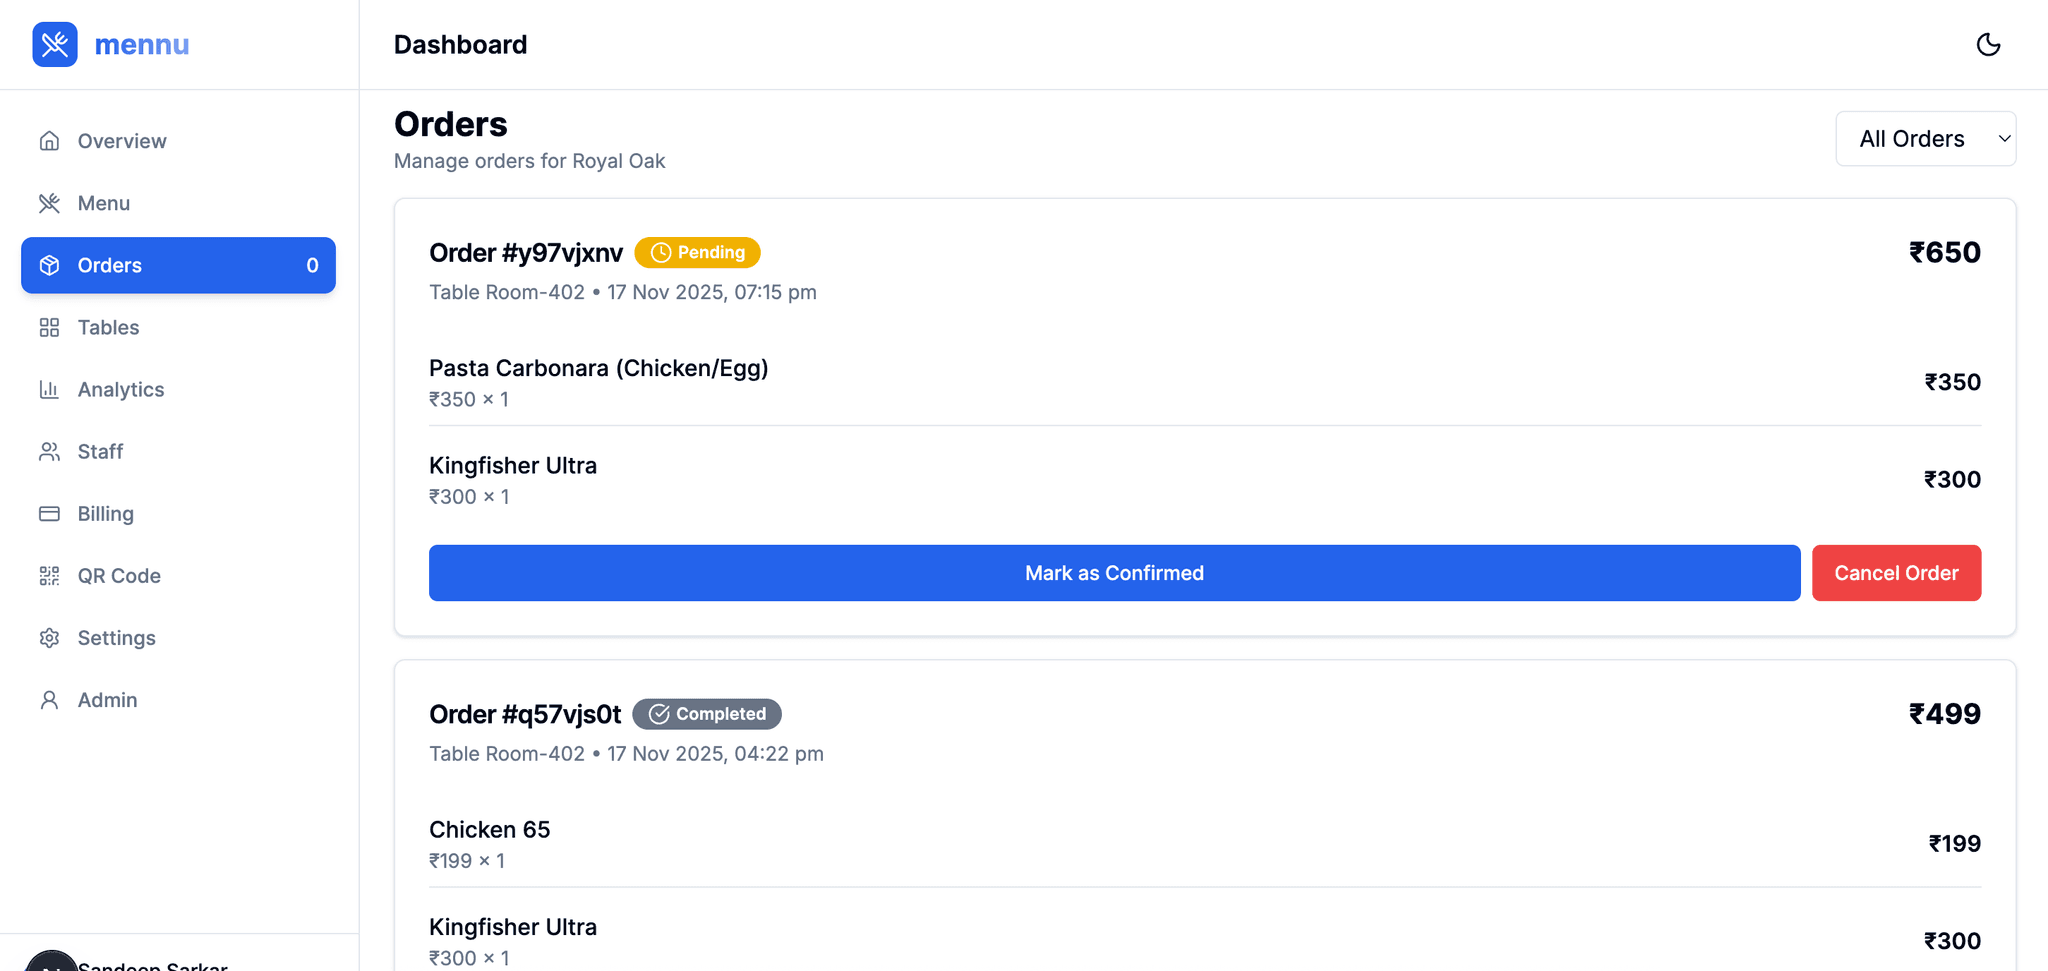2048x971 pixels.
Task: Click the Settings gear icon
Action: 50,637
